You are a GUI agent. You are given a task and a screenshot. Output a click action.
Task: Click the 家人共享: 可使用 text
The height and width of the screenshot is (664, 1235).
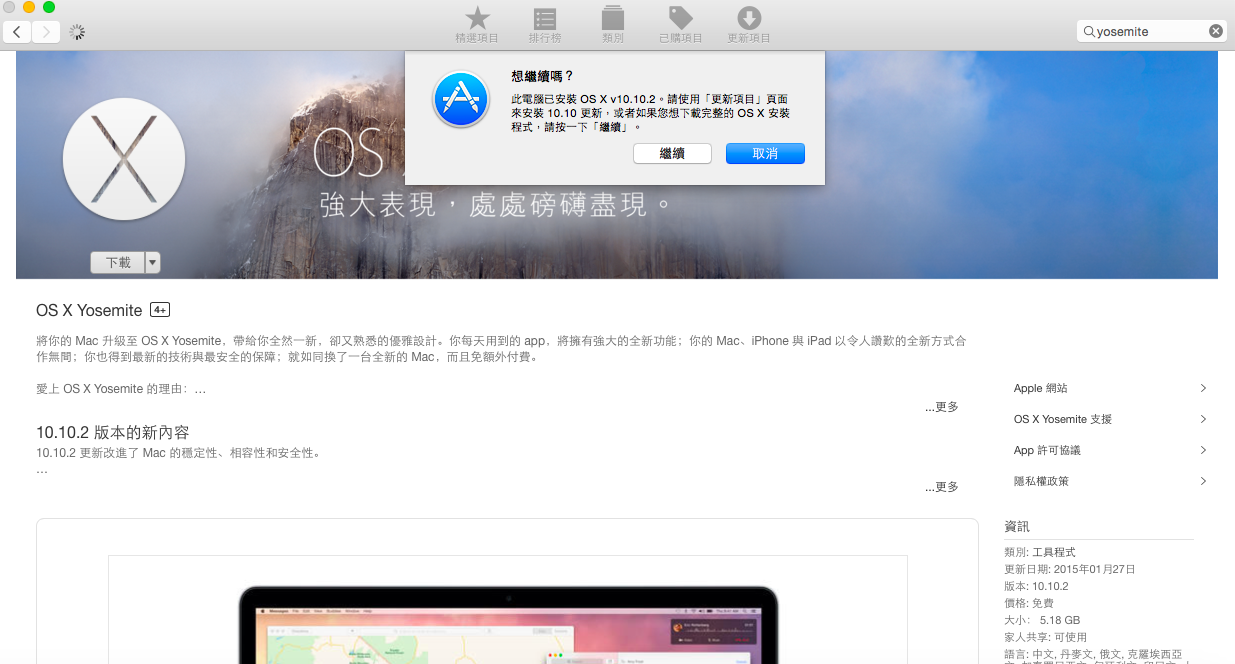[x=1045, y=637]
